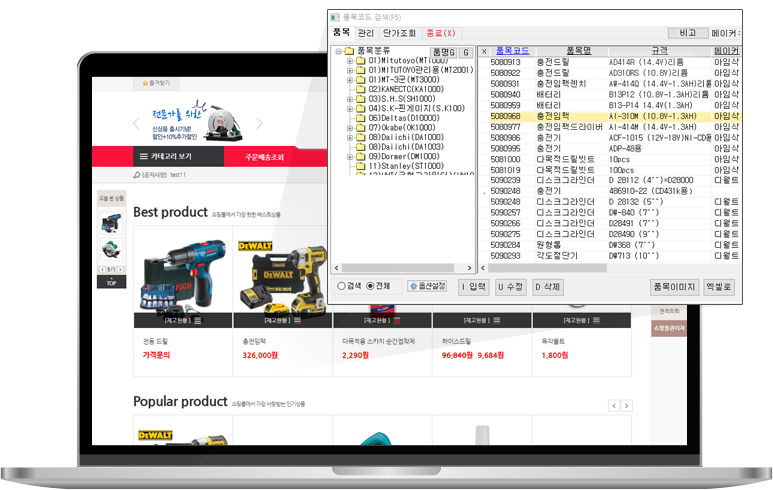The height and width of the screenshot is (490, 773).
Task: Click the 엑셀로 export button
Action: tap(718, 287)
